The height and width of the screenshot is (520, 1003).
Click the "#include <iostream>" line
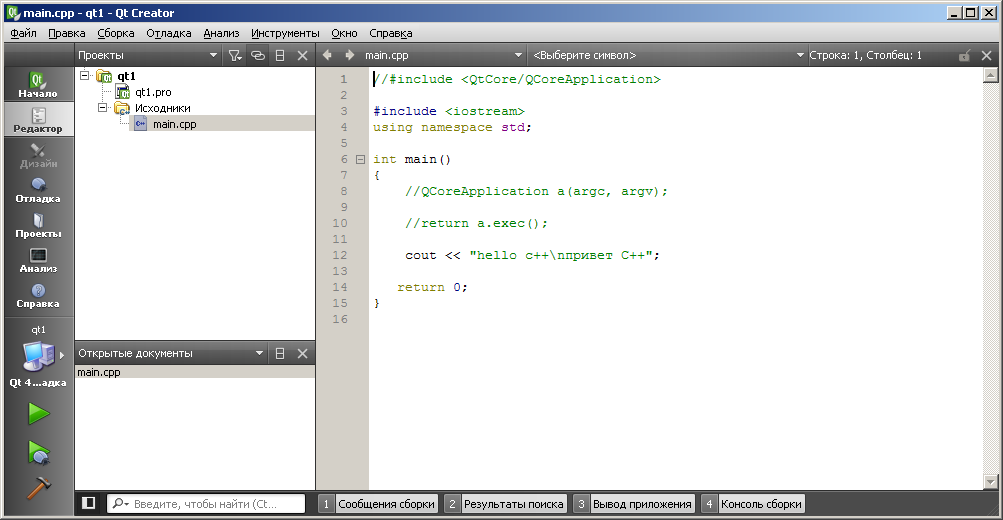(x=448, y=111)
